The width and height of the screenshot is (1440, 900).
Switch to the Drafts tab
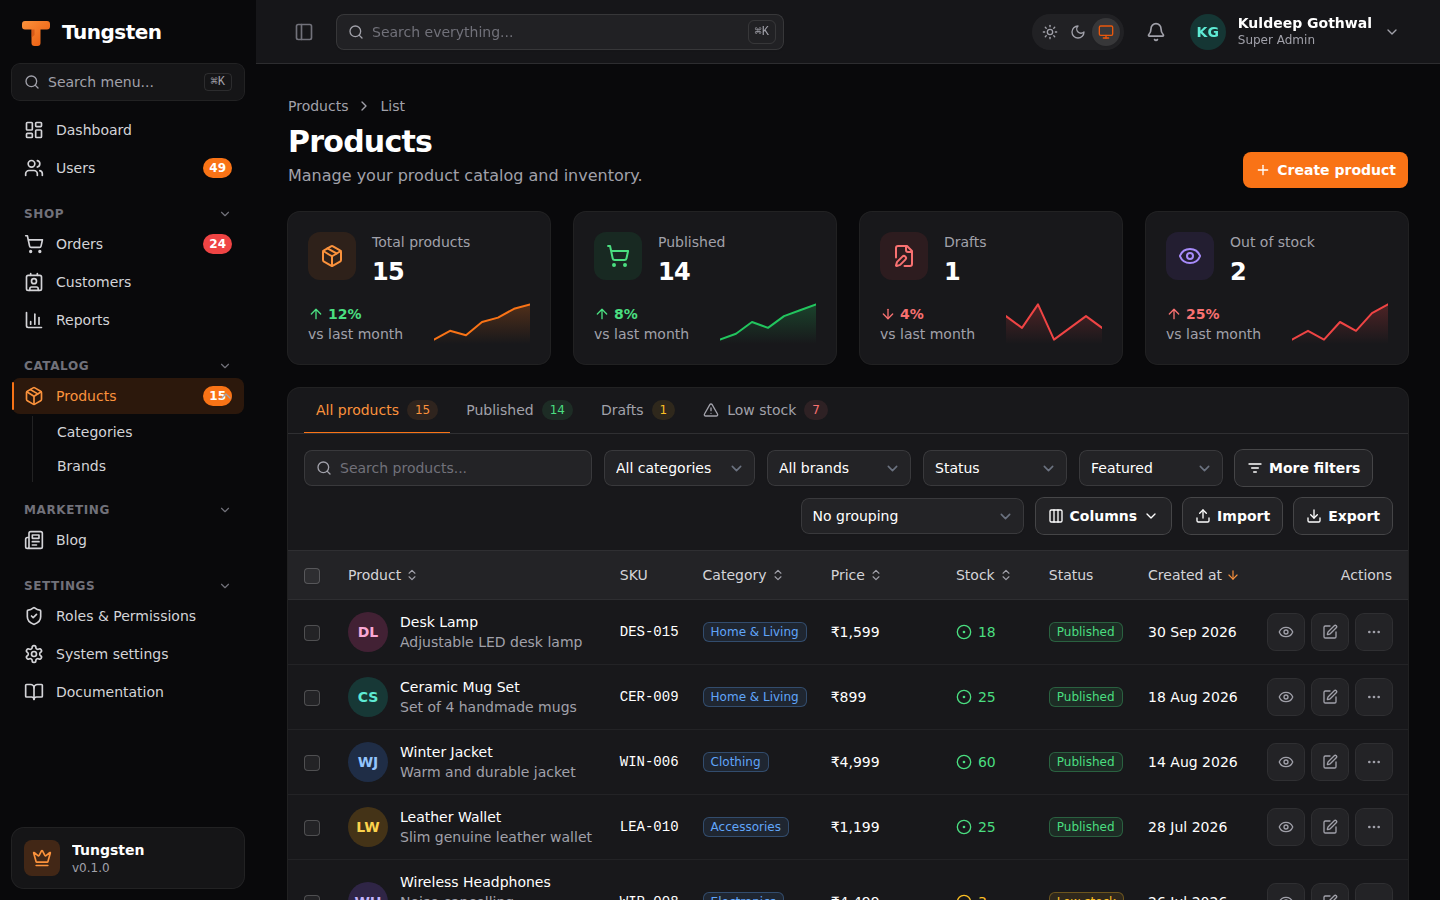[x=637, y=410]
